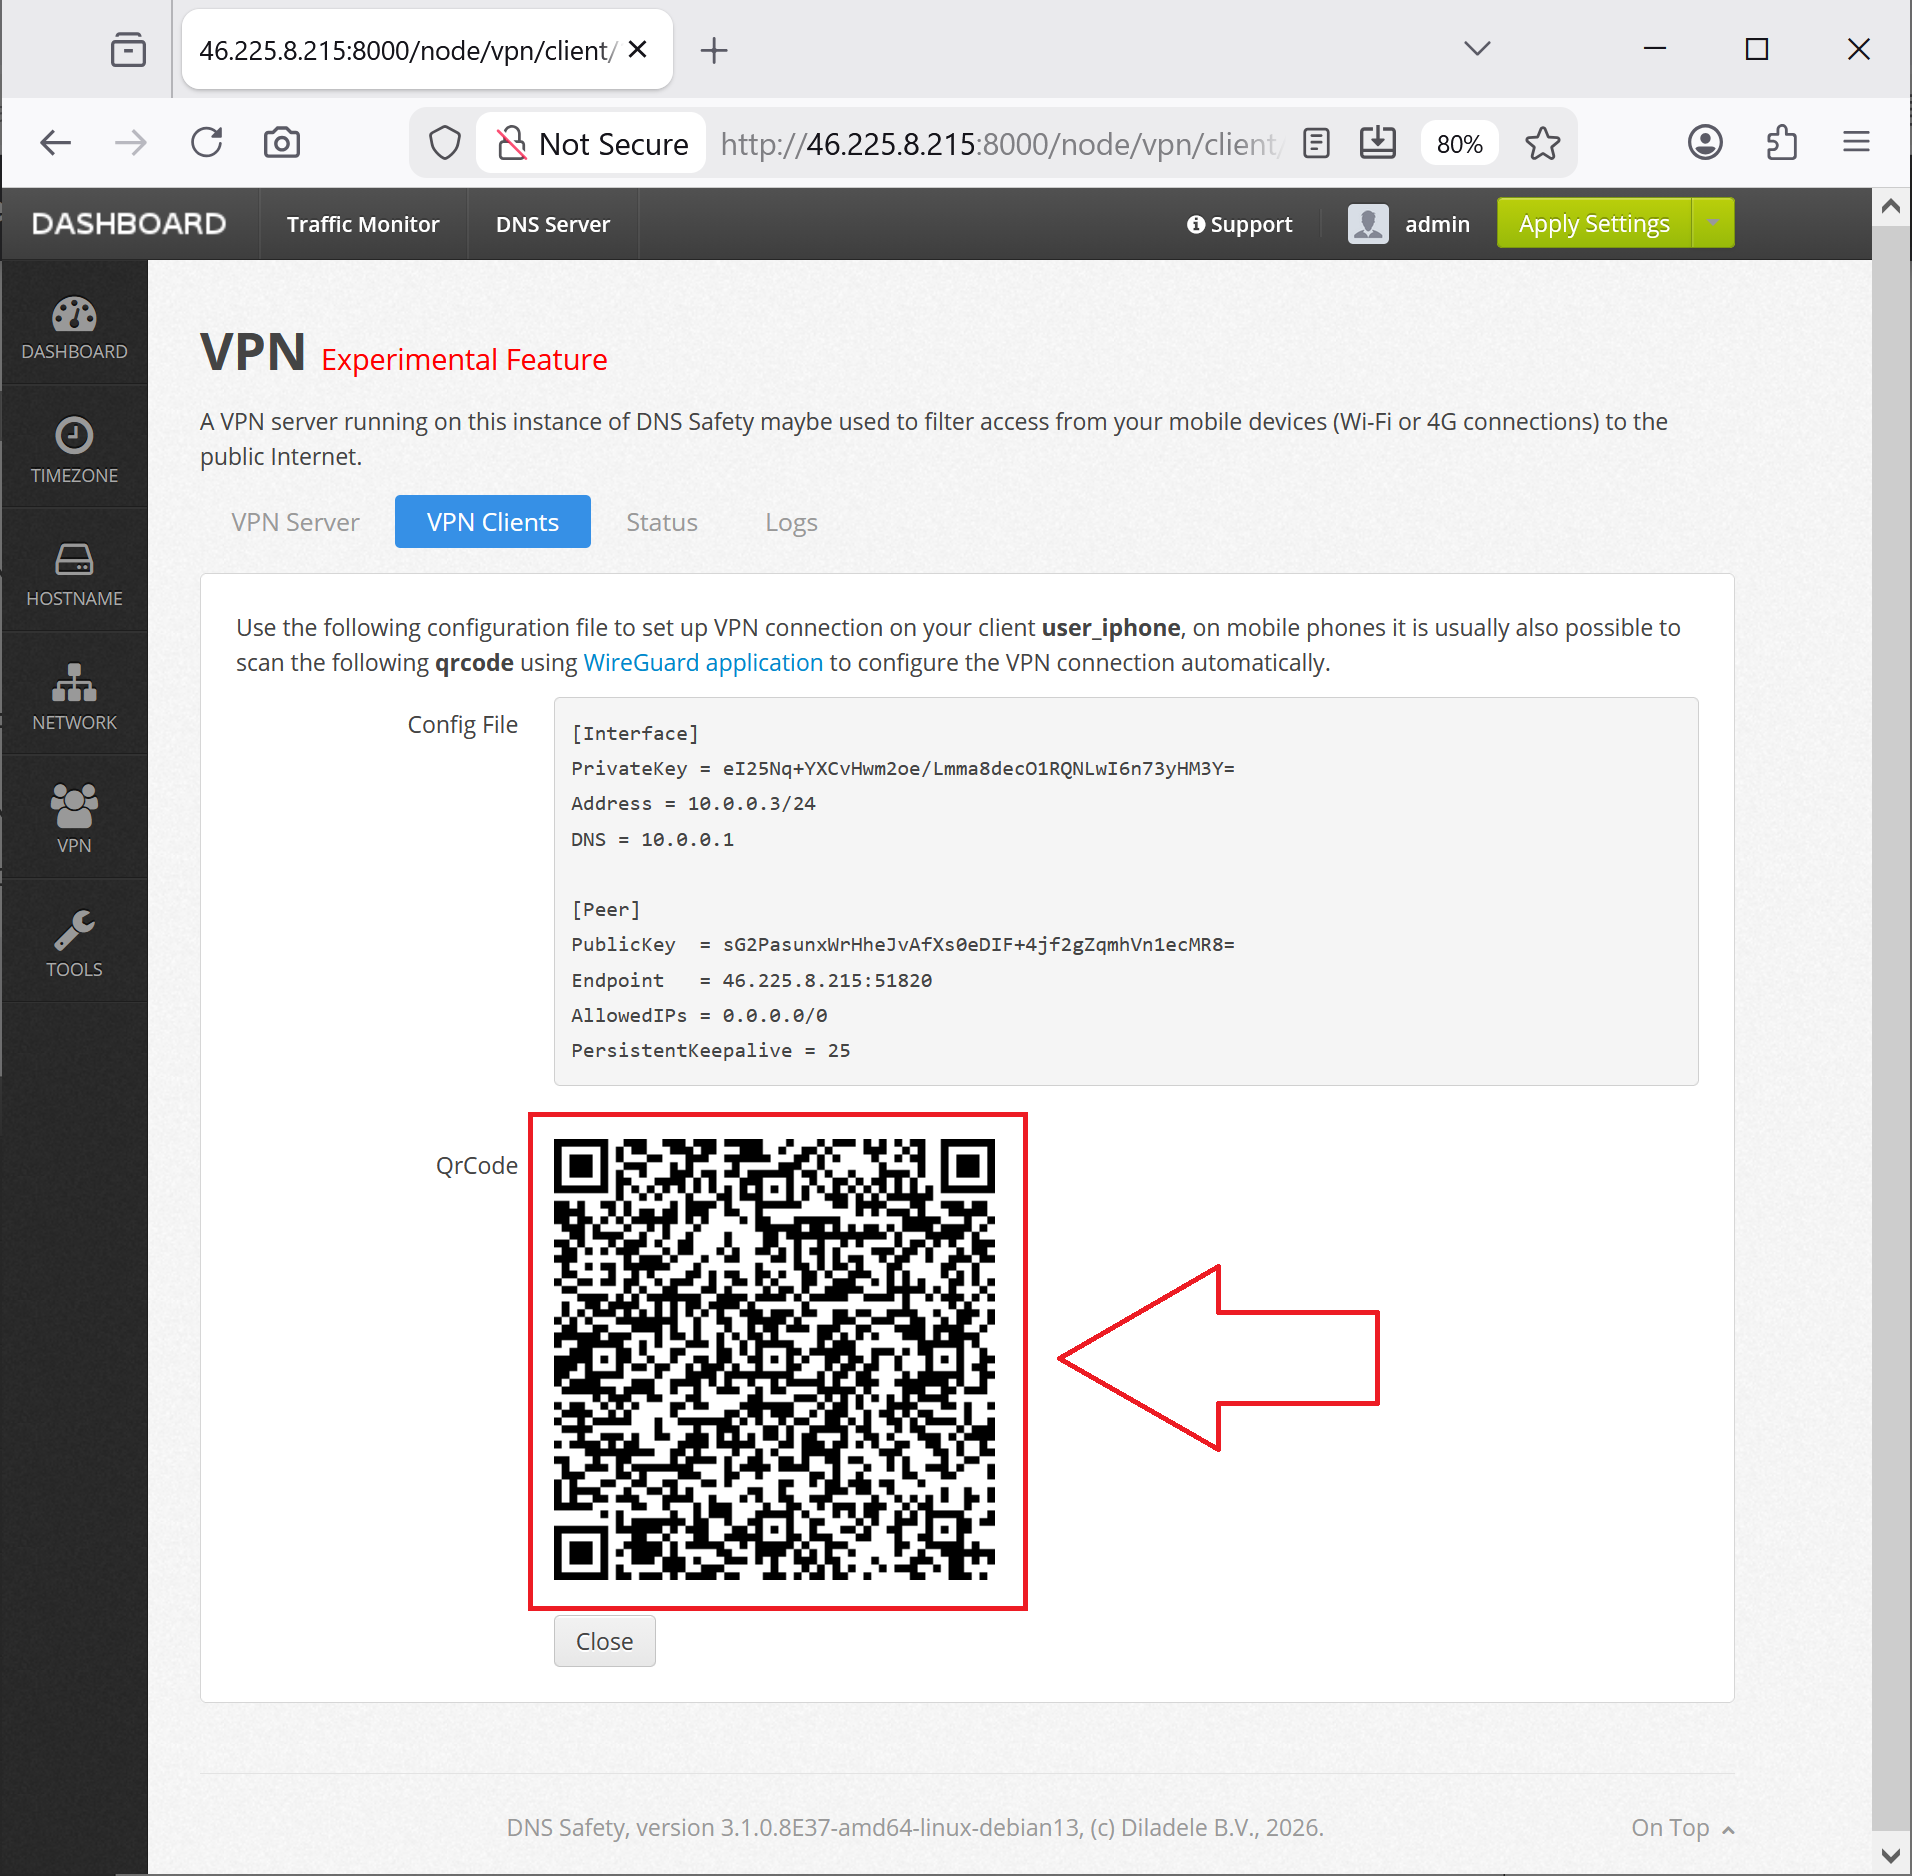This screenshot has height=1876, width=1912.
Task: Click the browser forward arrow
Action: (131, 143)
